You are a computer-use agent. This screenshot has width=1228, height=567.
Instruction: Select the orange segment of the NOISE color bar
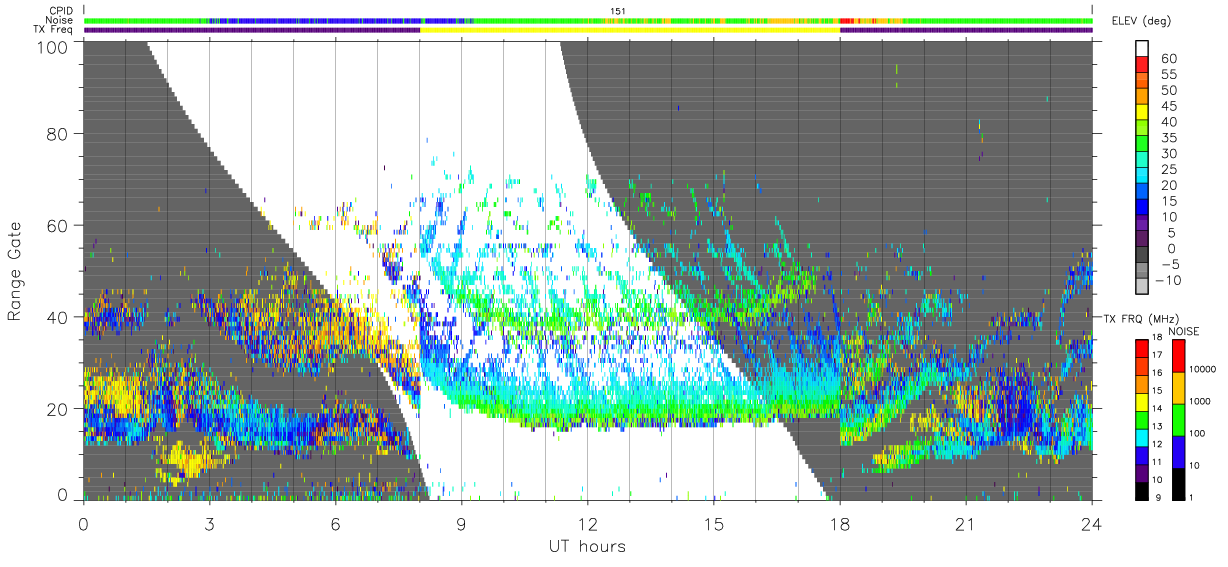pos(1179,388)
